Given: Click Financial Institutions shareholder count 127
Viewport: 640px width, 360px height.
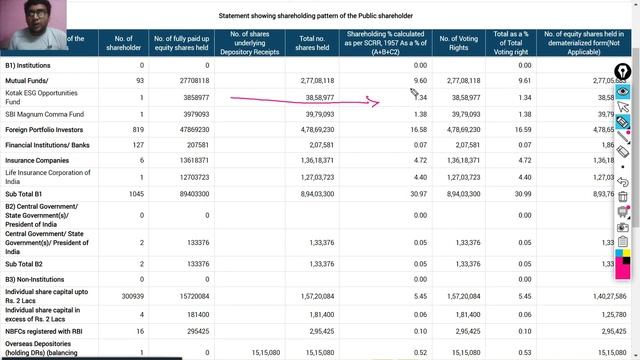Looking at the screenshot, I should 138,145.
